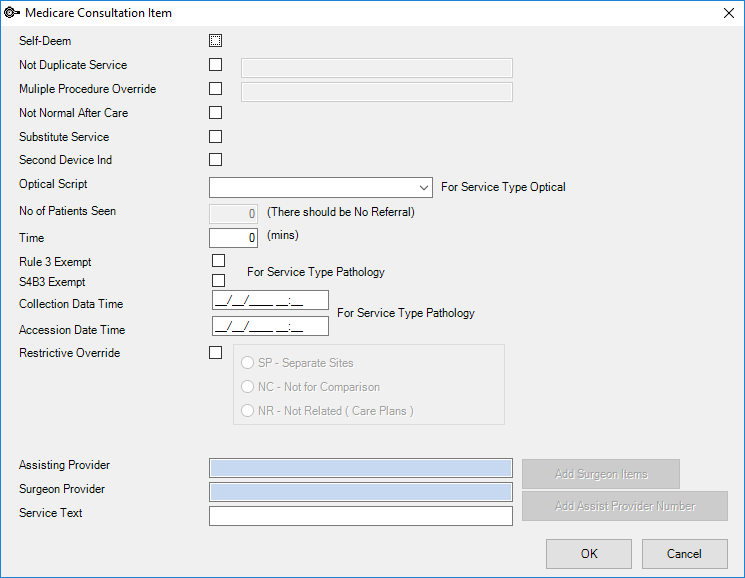Click the app icon in title bar
The image size is (745, 578).
[11, 13]
